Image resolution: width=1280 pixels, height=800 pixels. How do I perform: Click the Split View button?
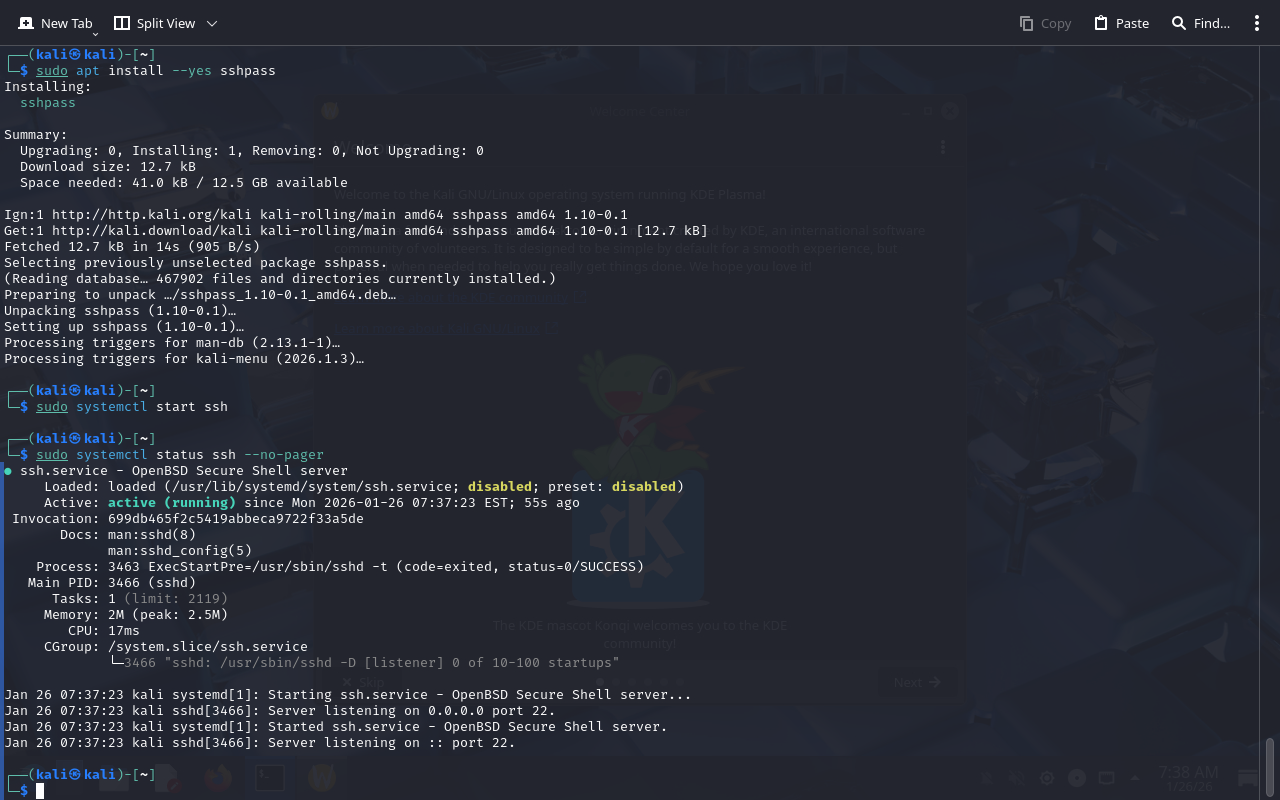(x=155, y=23)
